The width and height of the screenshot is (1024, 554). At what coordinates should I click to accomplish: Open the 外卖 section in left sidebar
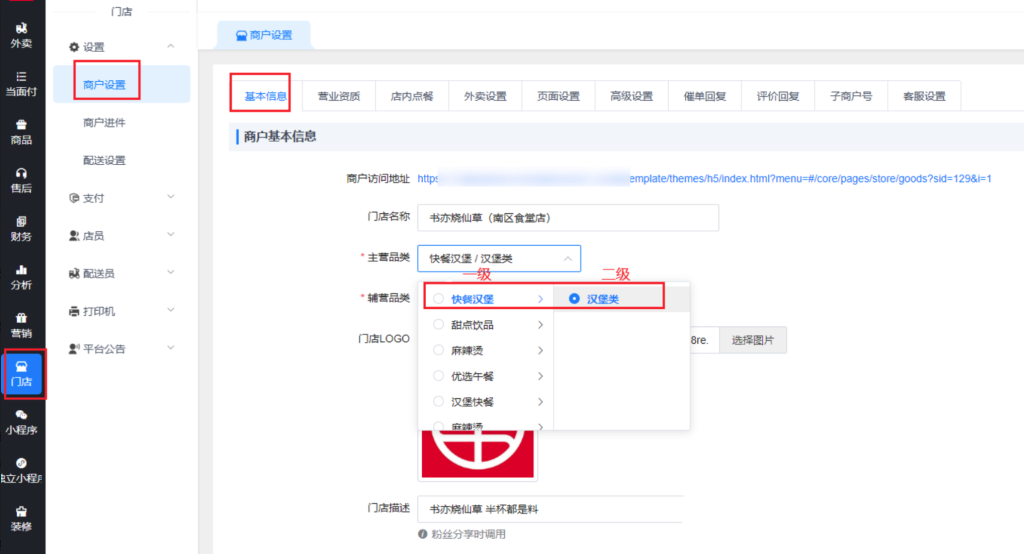21,35
